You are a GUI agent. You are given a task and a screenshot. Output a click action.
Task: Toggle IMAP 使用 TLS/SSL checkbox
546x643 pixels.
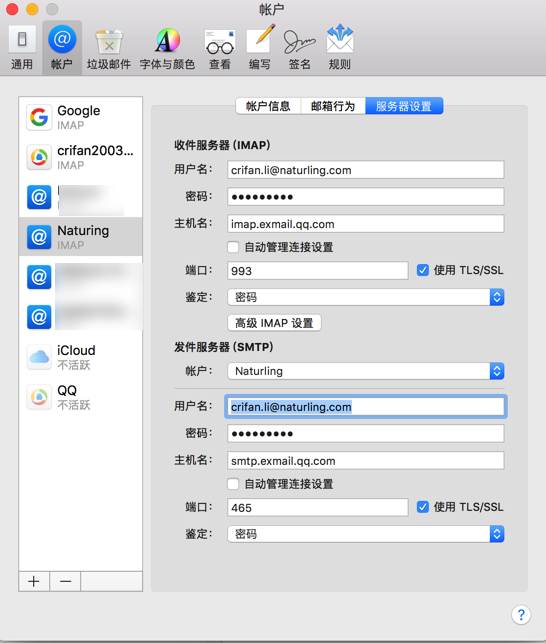pyautogui.click(x=423, y=270)
